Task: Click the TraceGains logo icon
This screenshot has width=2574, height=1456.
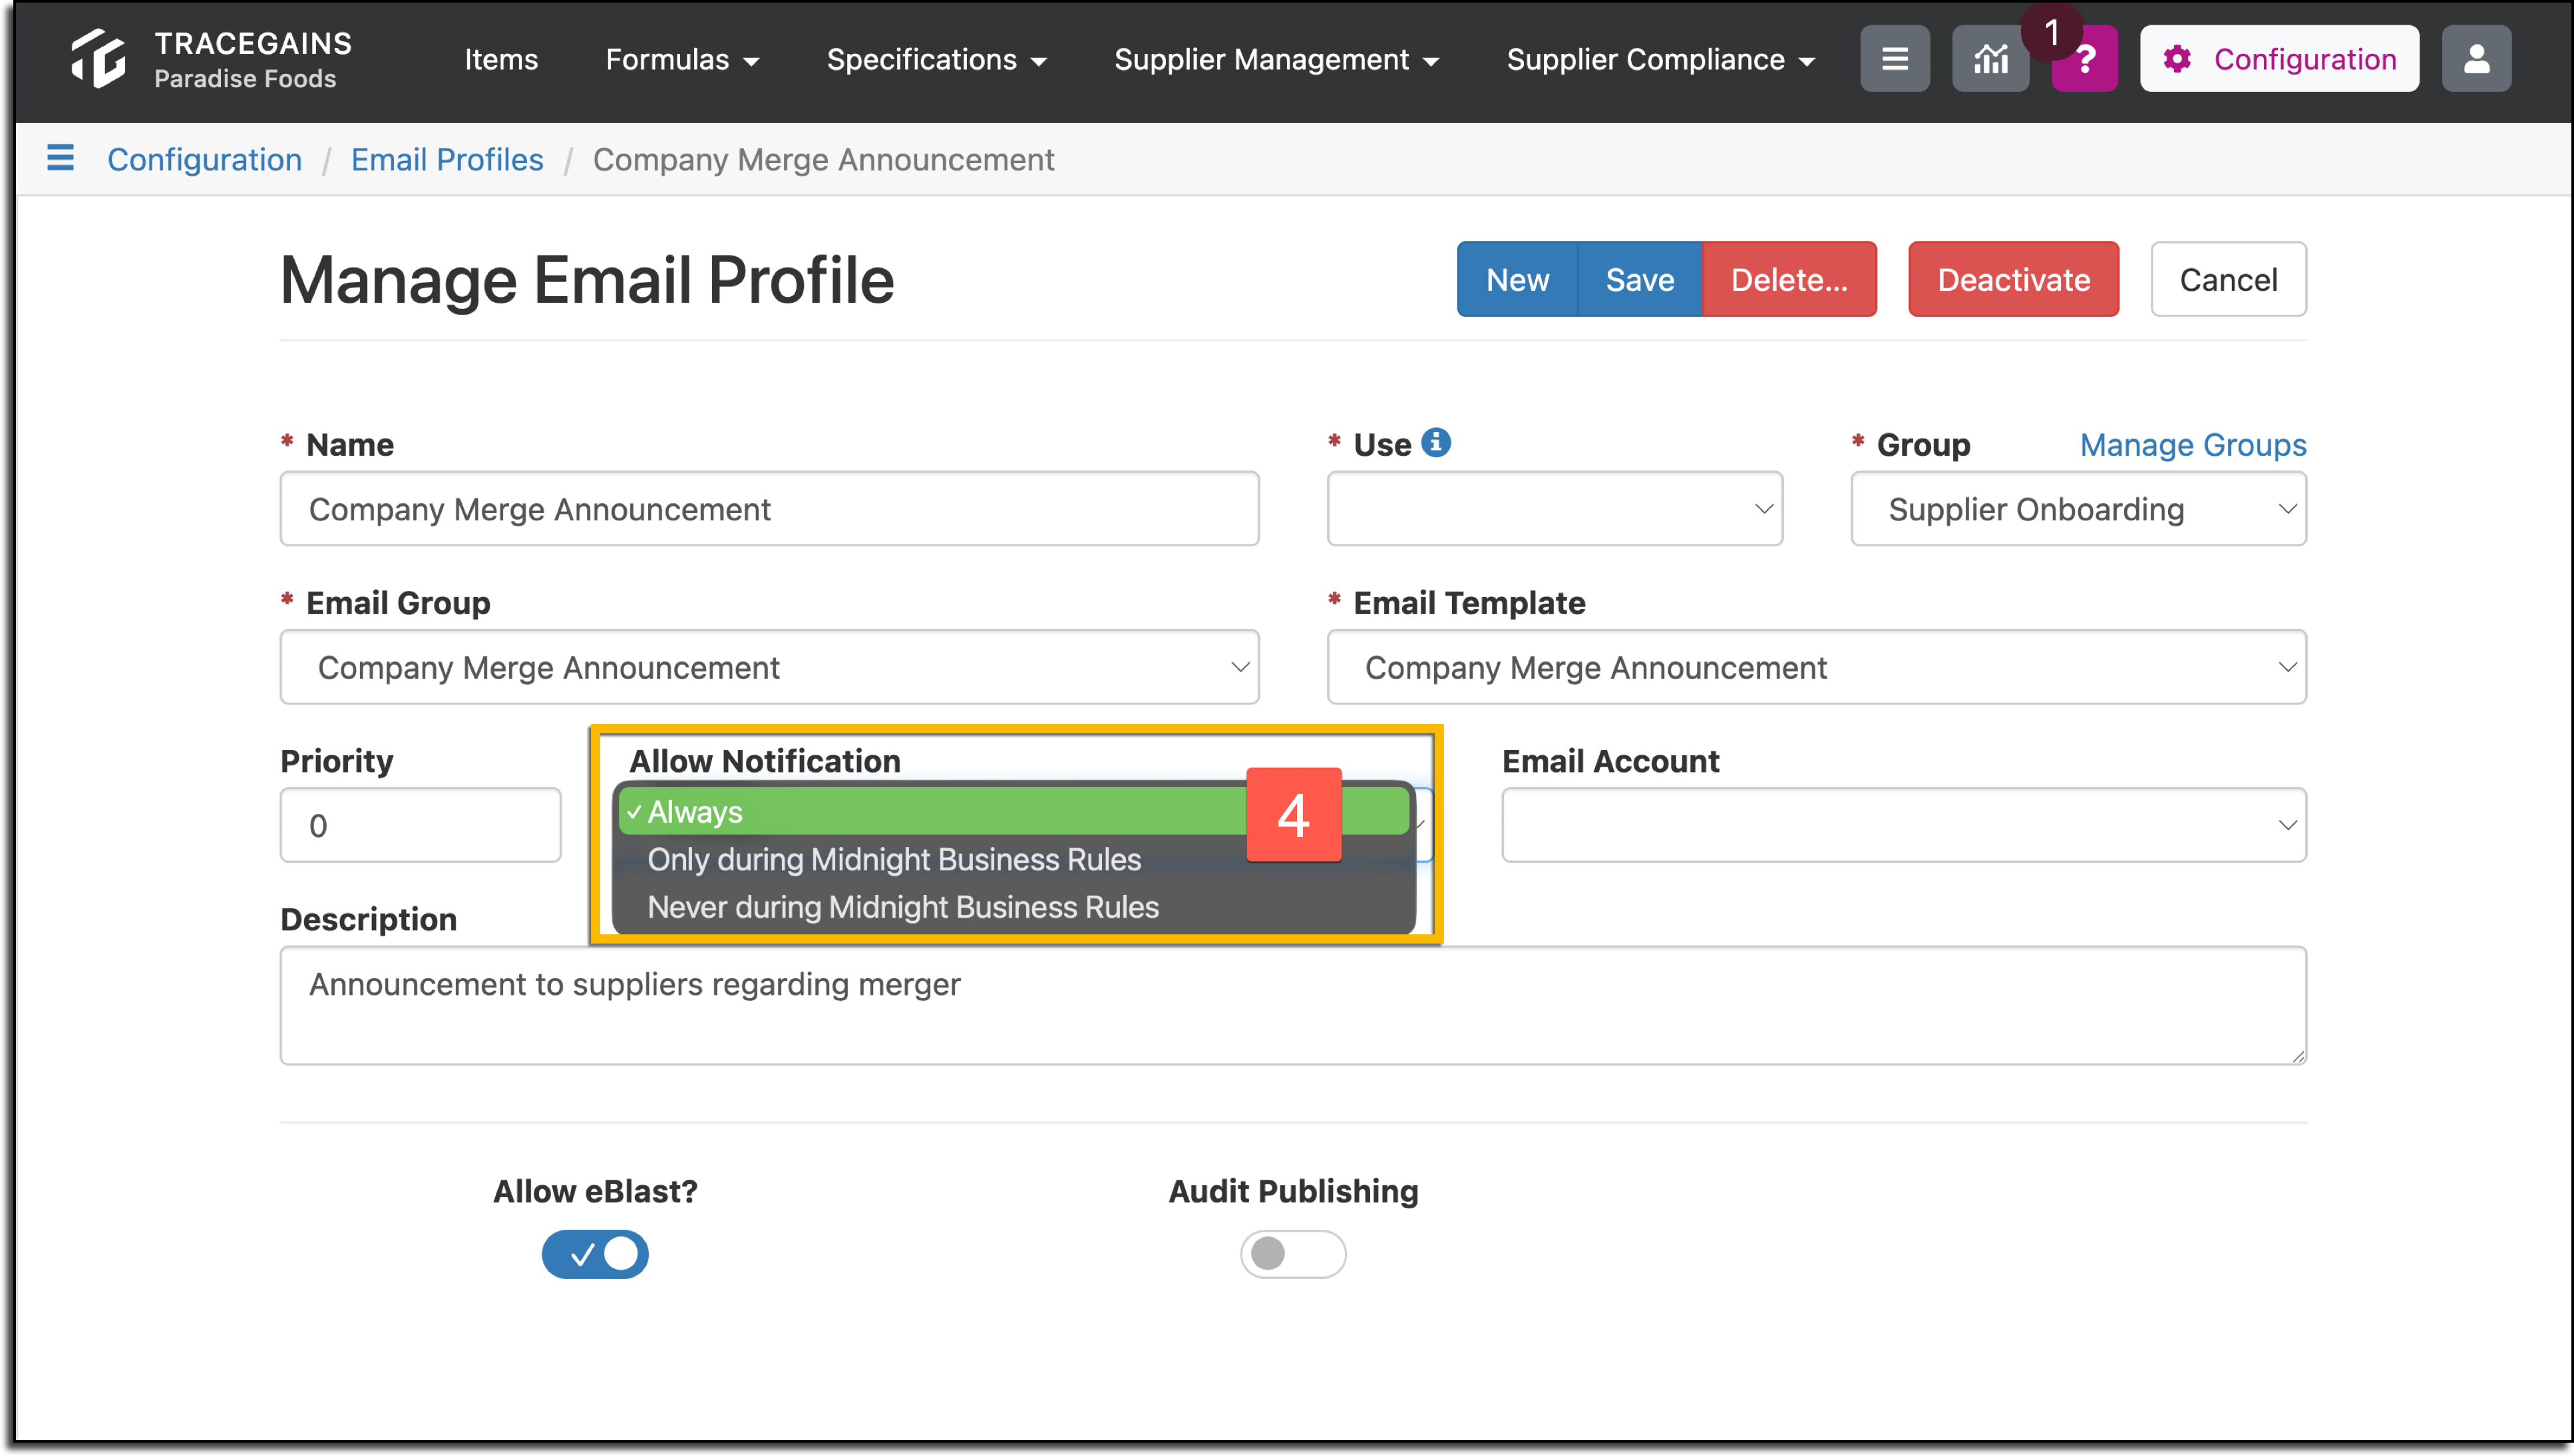Action: click(x=98, y=58)
